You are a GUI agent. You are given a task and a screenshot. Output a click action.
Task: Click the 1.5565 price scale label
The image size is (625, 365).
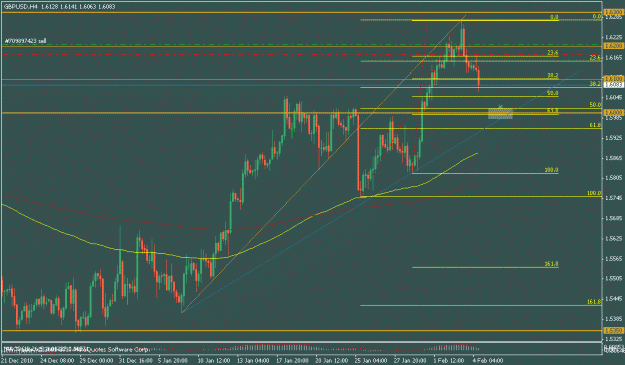pyautogui.click(x=613, y=259)
